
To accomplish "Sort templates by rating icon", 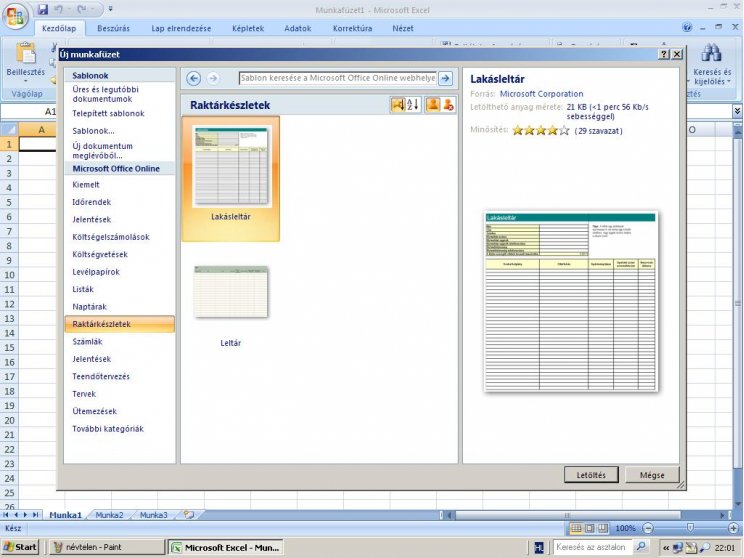I will 398,104.
